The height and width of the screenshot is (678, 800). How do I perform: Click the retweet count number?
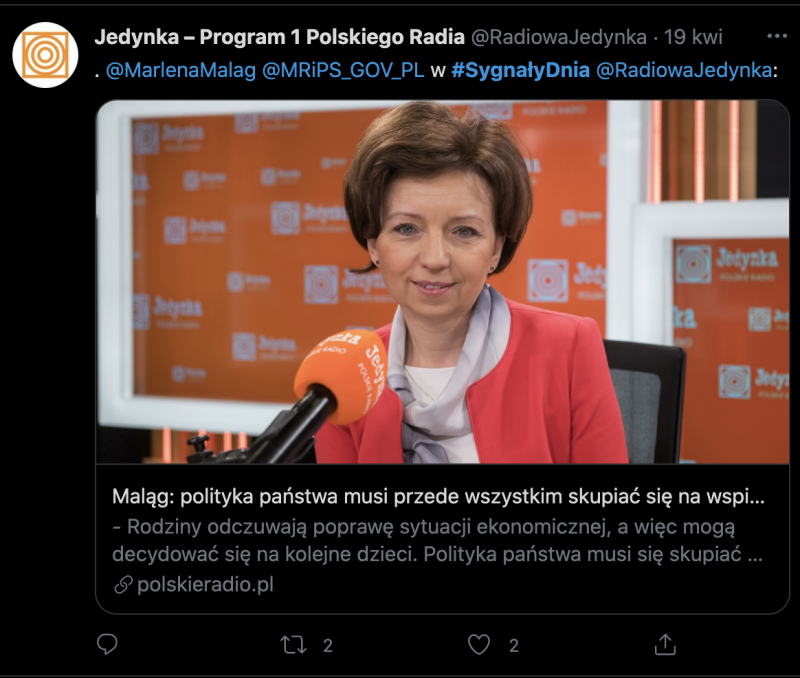[328, 646]
